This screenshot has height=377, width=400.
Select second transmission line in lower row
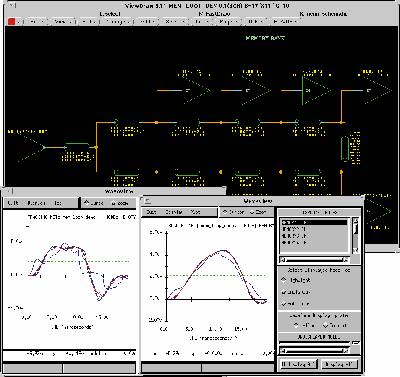[188, 173]
